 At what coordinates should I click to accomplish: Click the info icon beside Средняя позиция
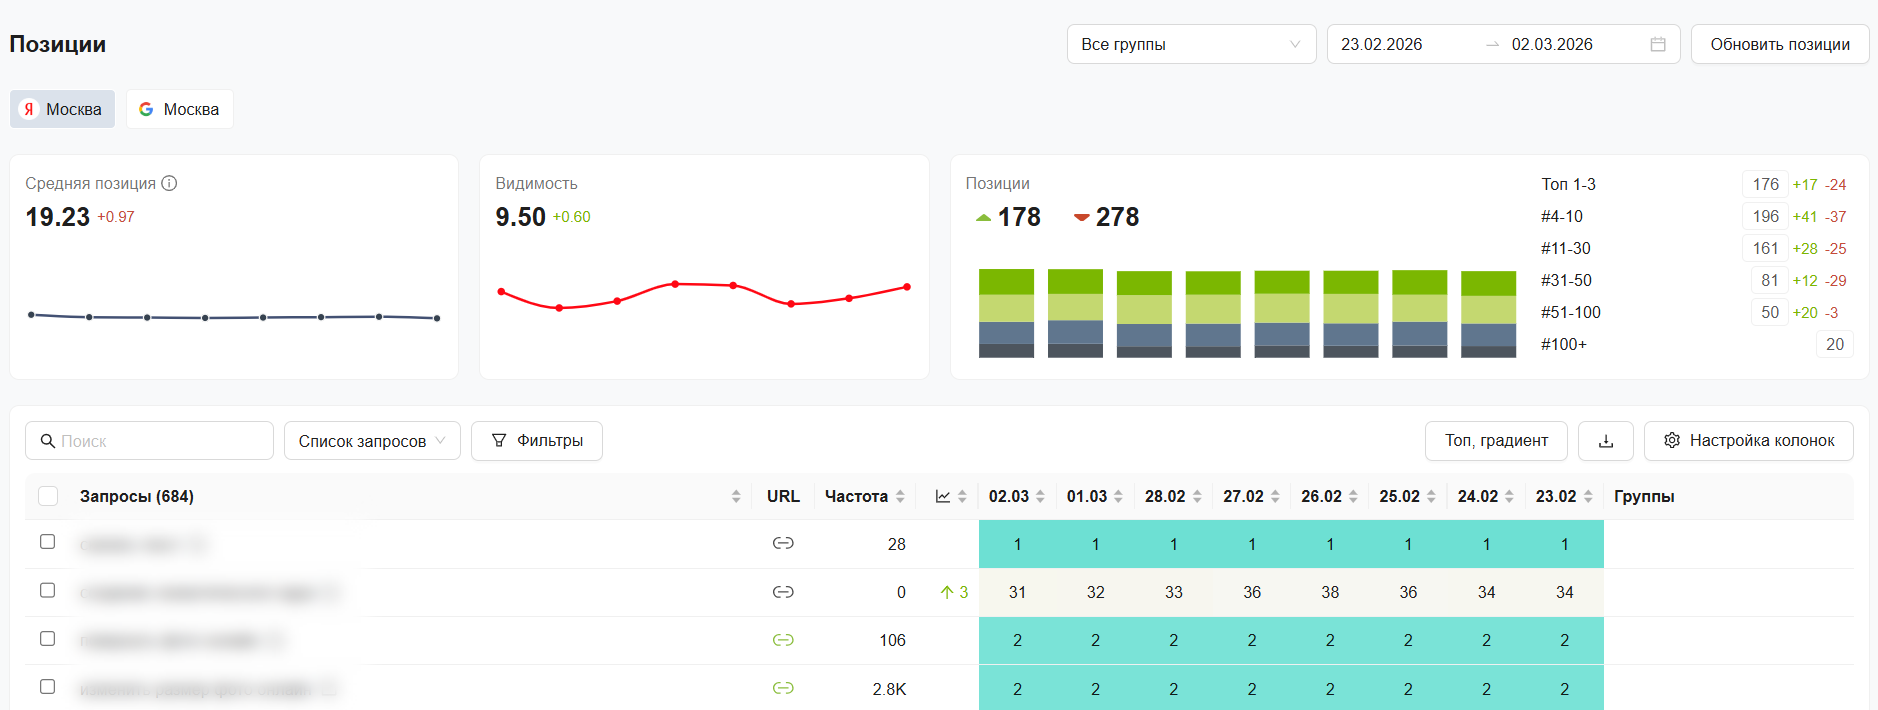[169, 183]
